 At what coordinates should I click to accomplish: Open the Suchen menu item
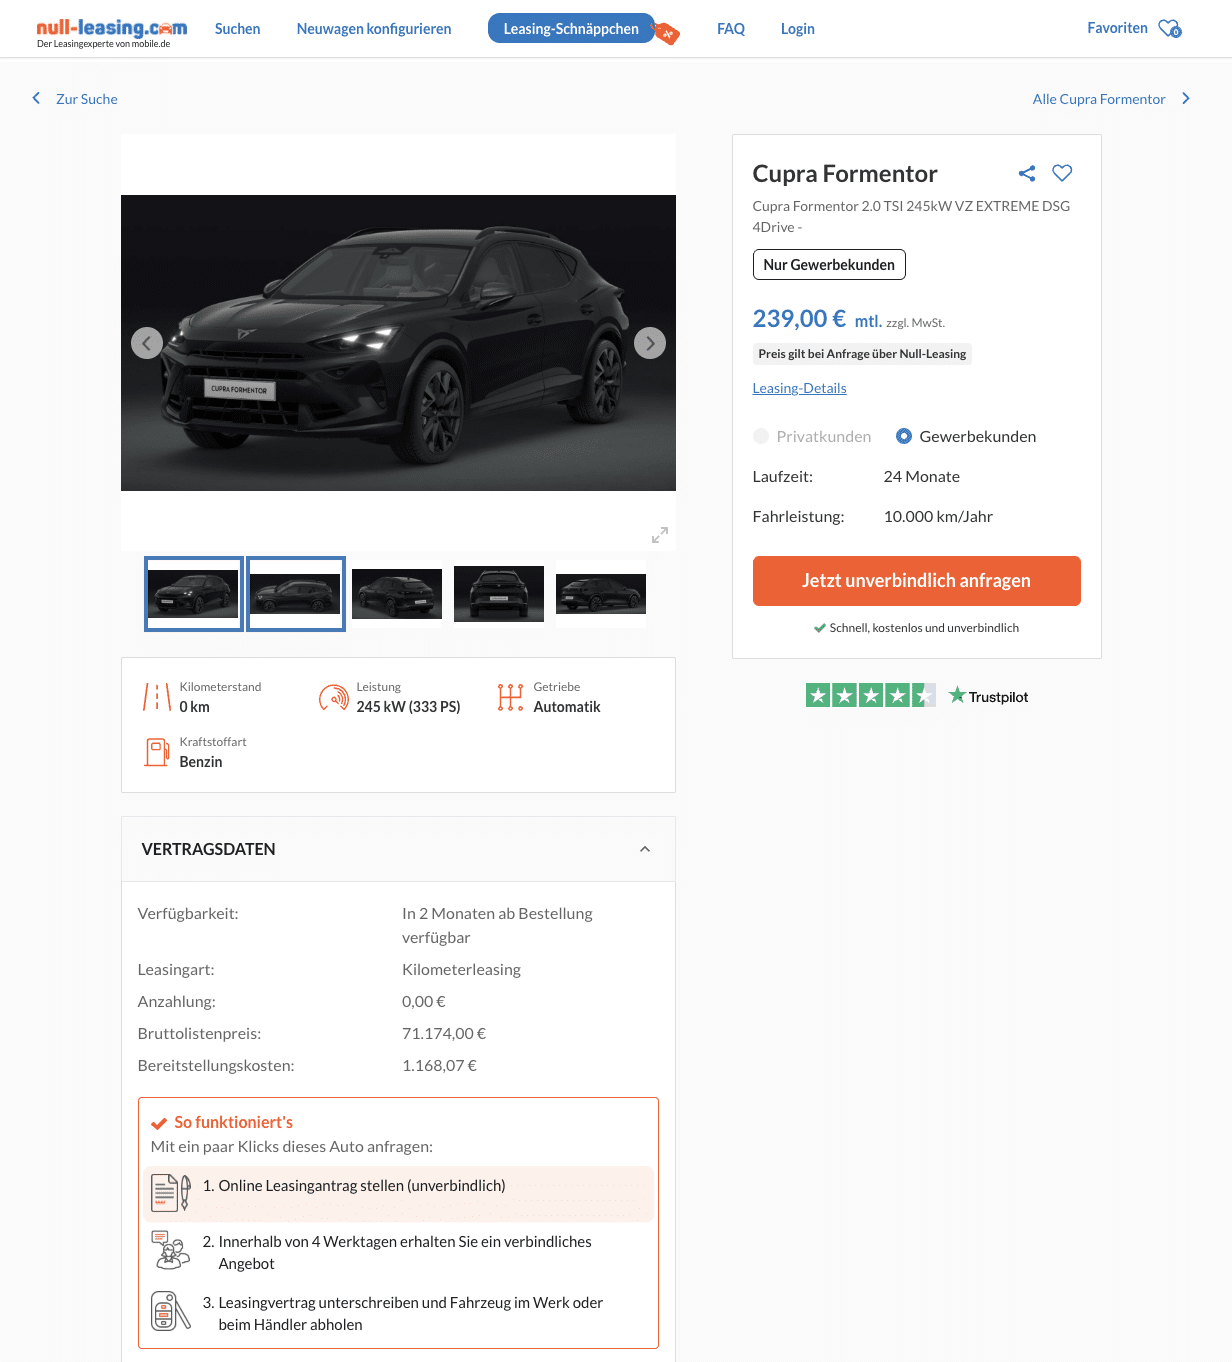[237, 29]
